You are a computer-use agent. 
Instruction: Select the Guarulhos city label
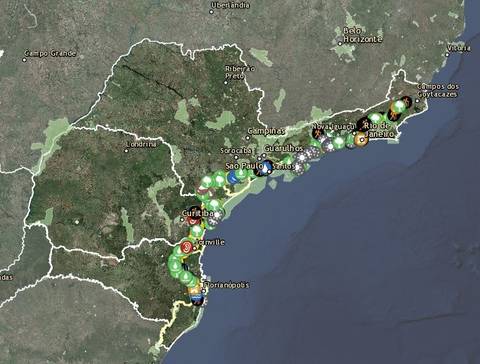coord(283,148)
